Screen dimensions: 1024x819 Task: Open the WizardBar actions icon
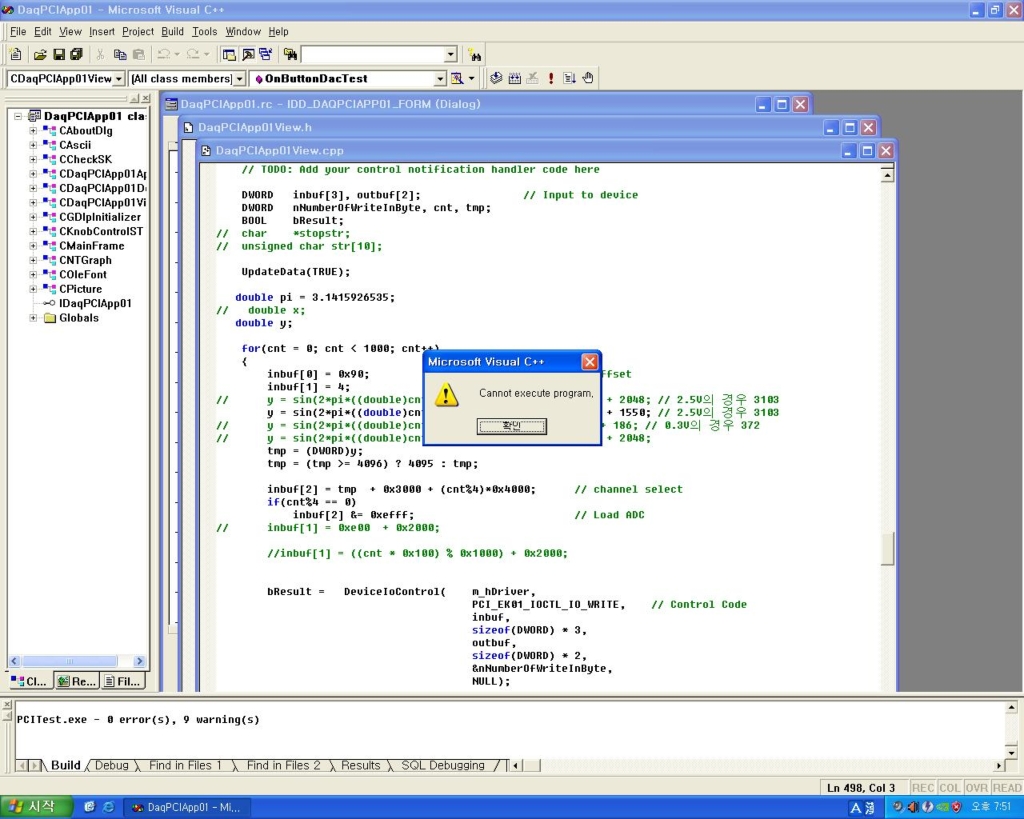pos(457,78)
